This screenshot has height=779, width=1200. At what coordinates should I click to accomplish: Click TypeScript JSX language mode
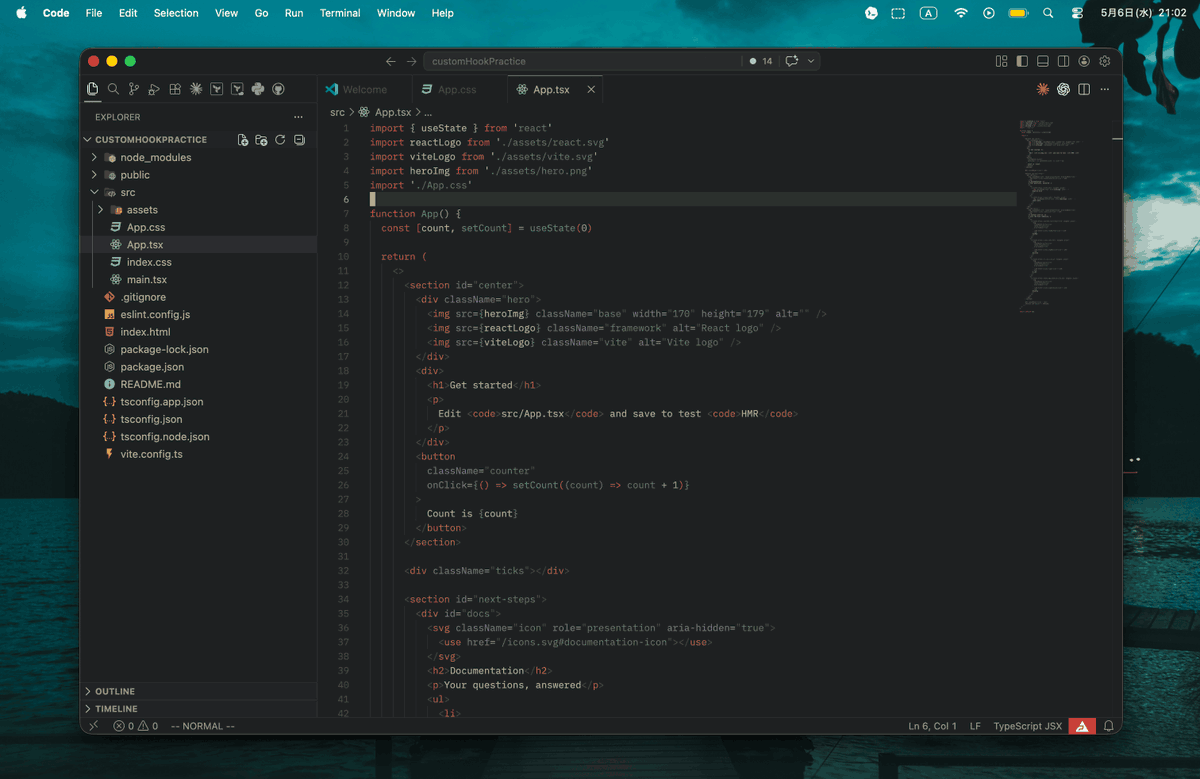[1027, 726]
